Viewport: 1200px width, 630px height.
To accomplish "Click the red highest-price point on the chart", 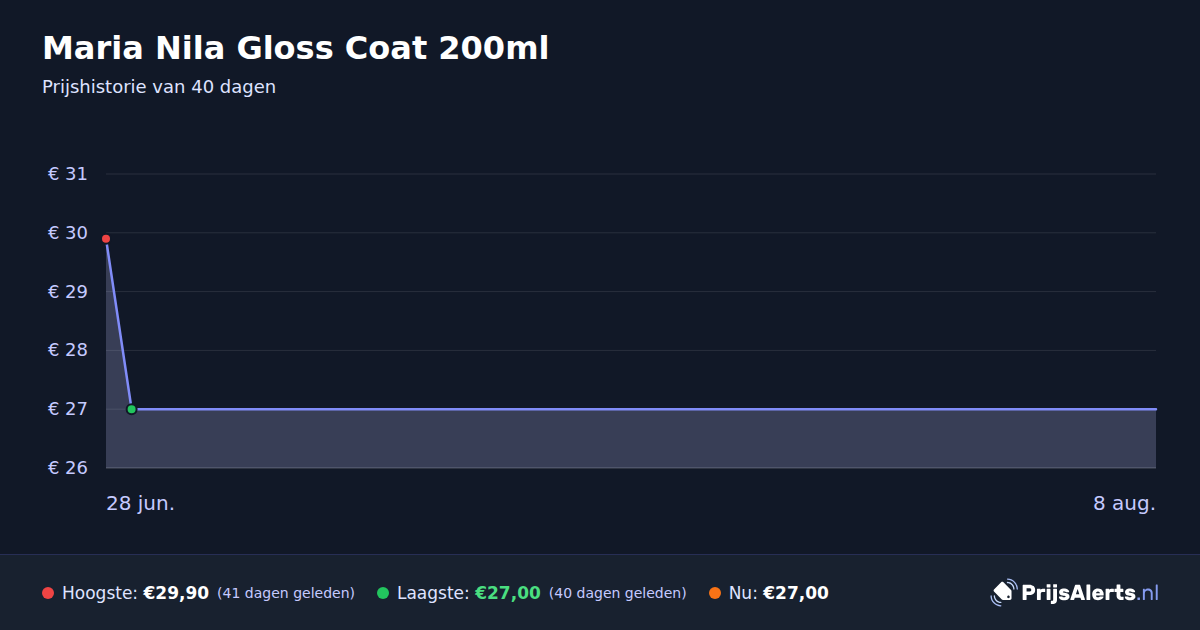I will (x=106, y=239).
